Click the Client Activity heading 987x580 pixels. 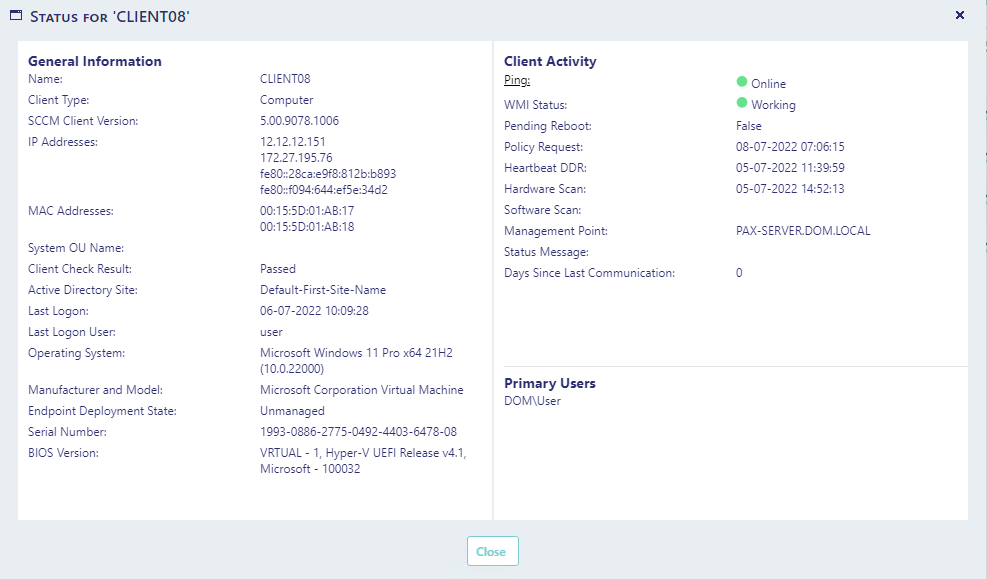tap(550, 61)
